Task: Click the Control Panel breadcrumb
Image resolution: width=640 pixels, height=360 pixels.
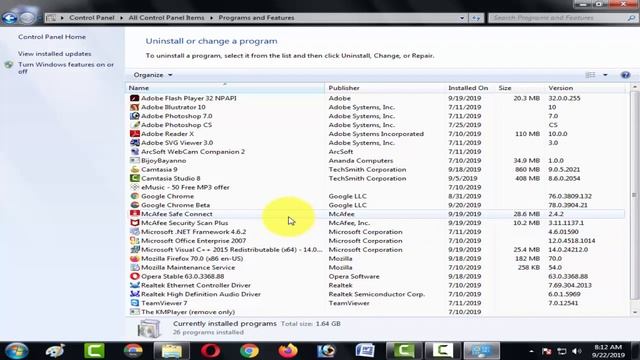Action: (92, 18)
